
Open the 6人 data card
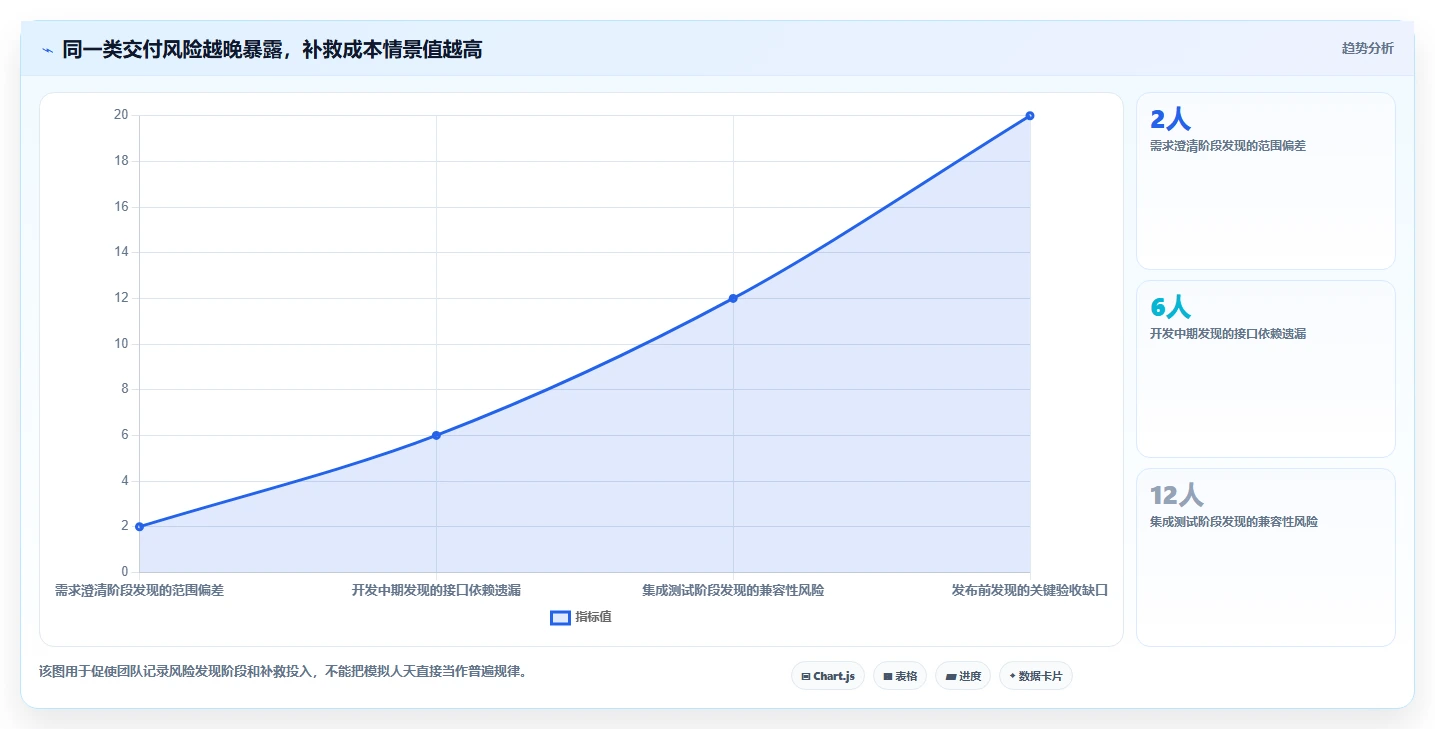(1265, 369)
